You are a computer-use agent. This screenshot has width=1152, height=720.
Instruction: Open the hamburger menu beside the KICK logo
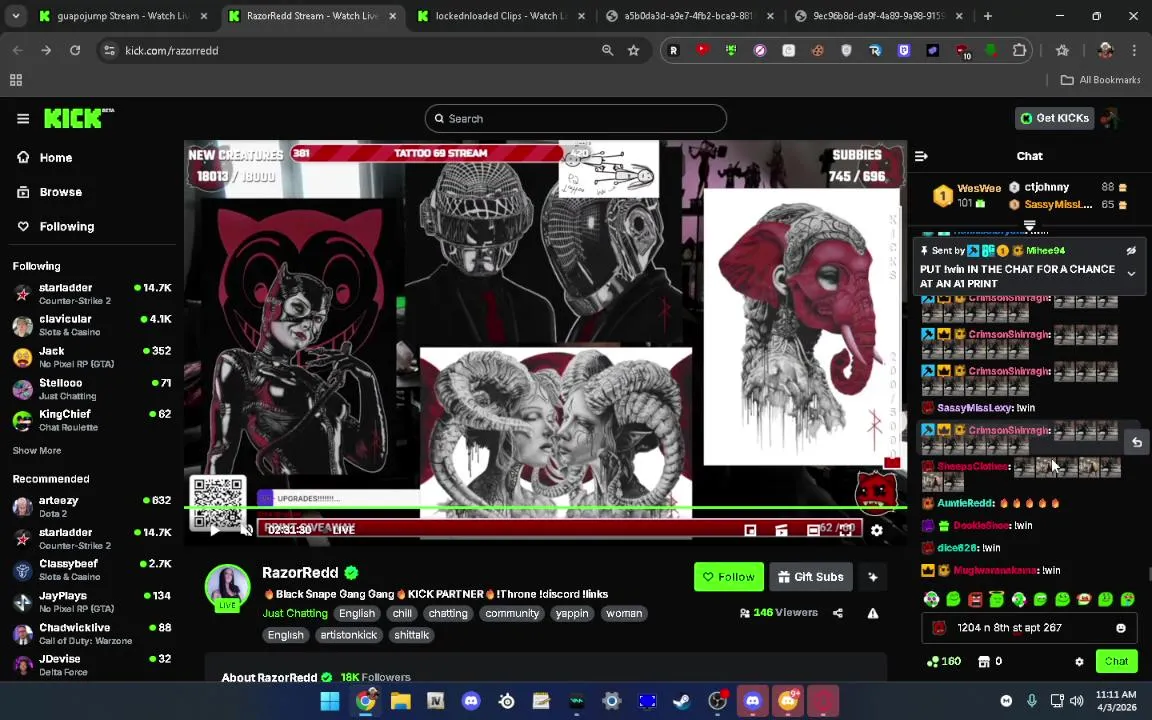point(23,118)
